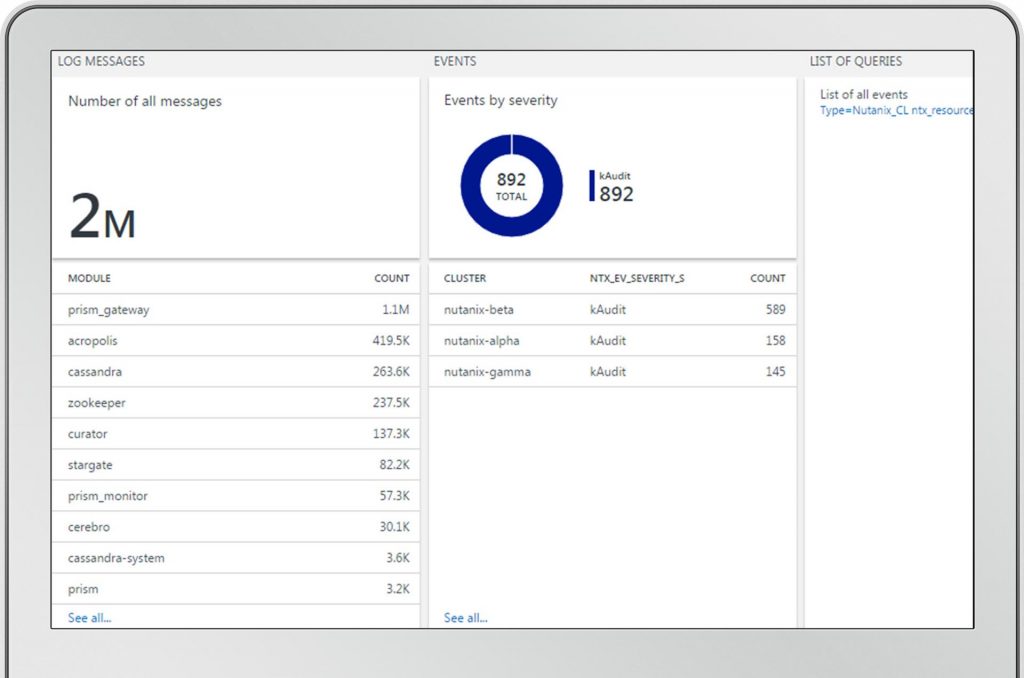Open the See all link under the module list
This screenshot has height=678, width=1024.
89,618
